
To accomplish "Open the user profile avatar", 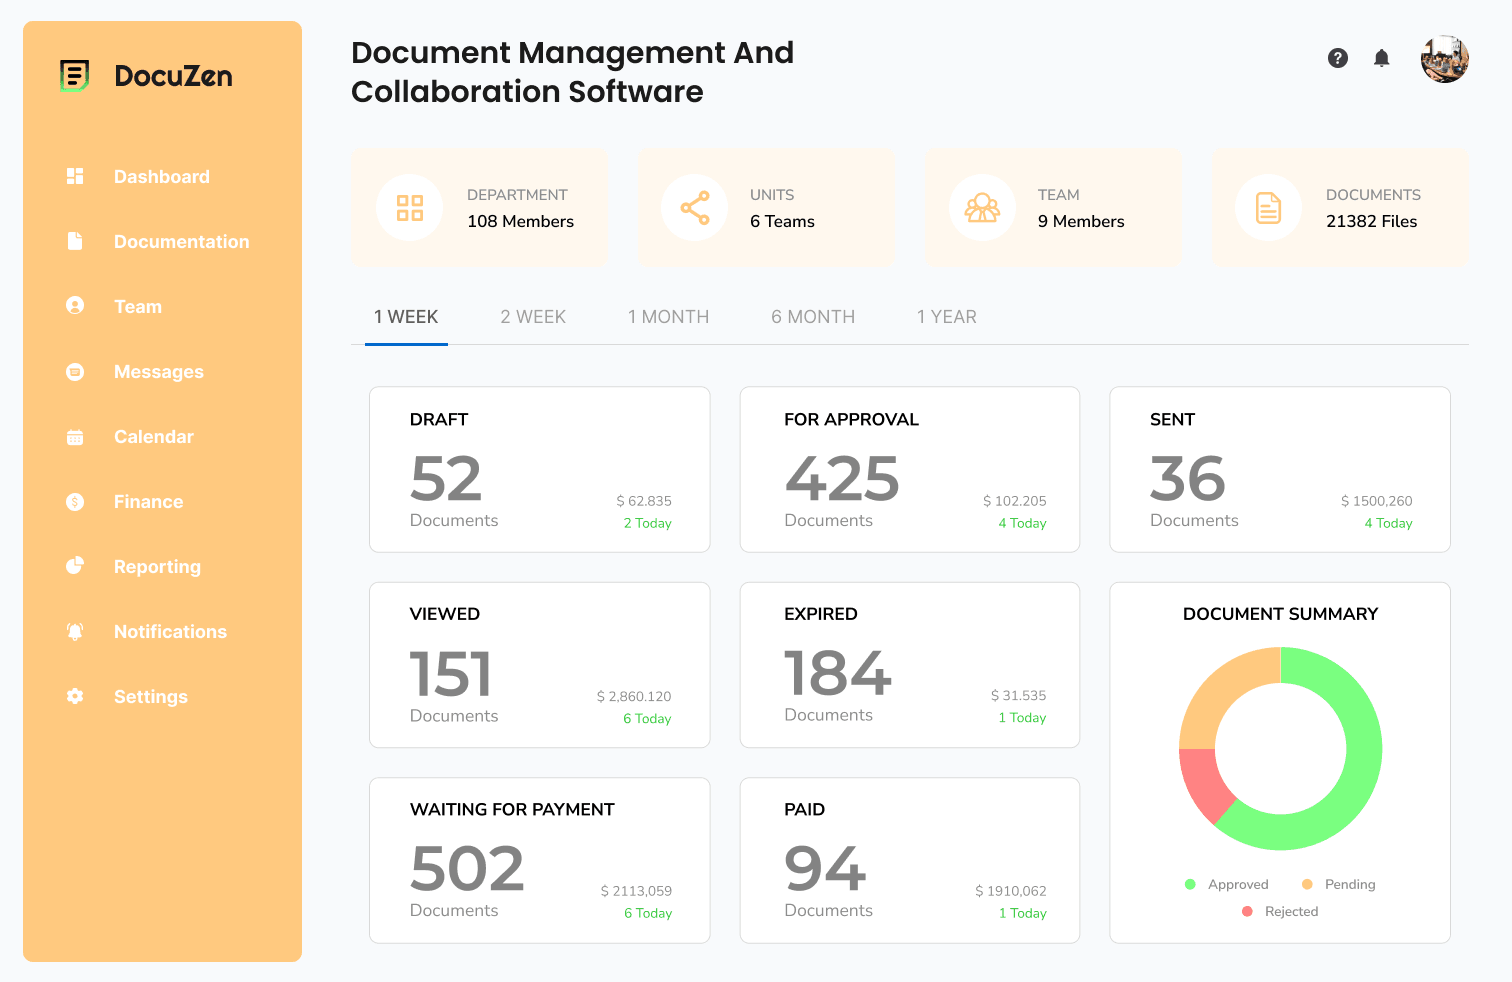I will 1444,59.
